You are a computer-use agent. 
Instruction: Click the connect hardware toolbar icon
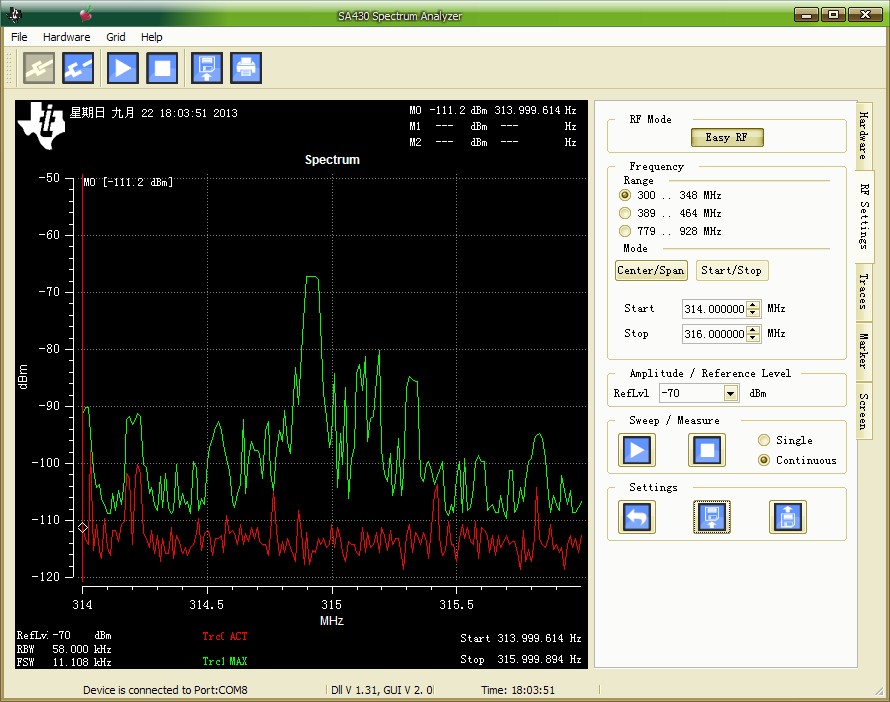(39, 67)
